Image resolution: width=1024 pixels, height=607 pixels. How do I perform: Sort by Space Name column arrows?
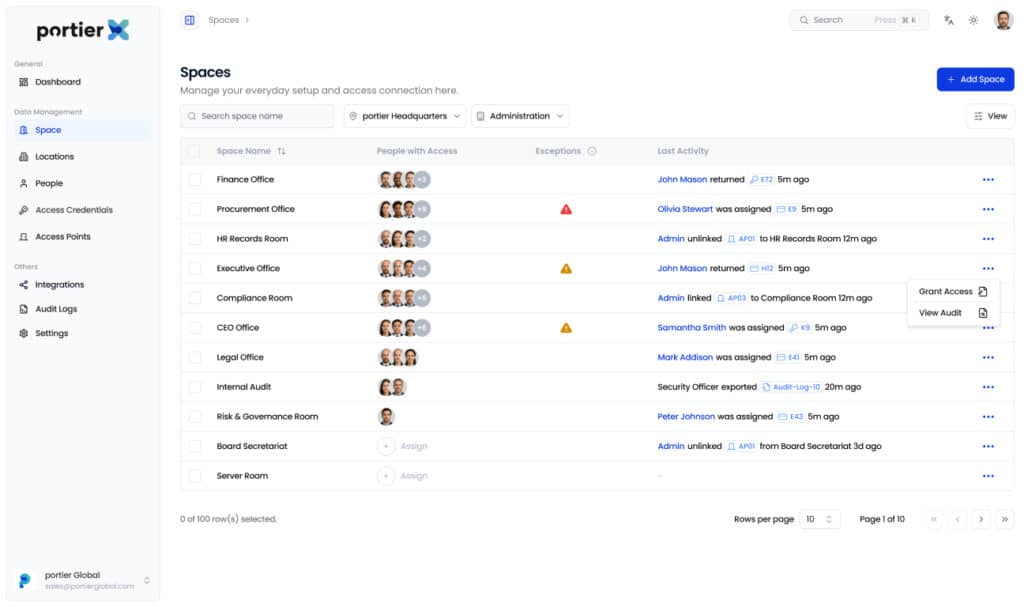(281, 151)
